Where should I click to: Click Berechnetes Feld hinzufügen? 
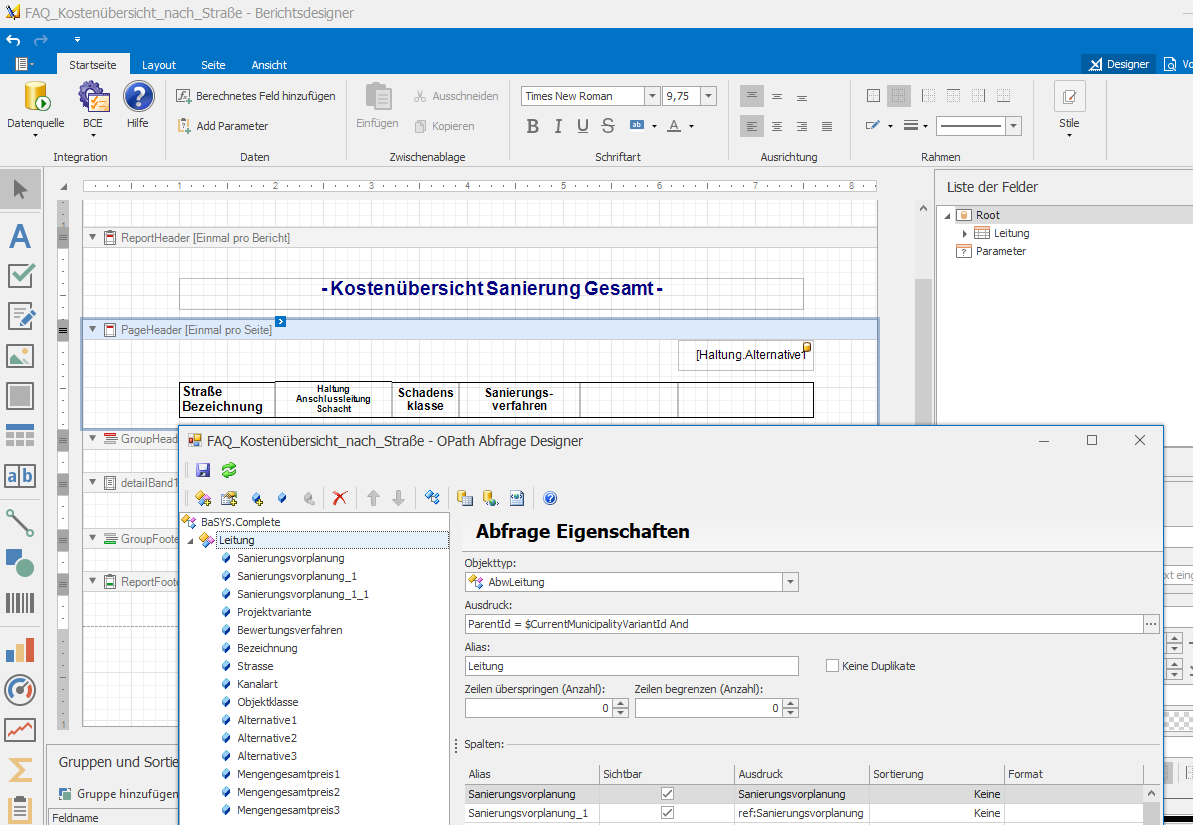point(256,96)
